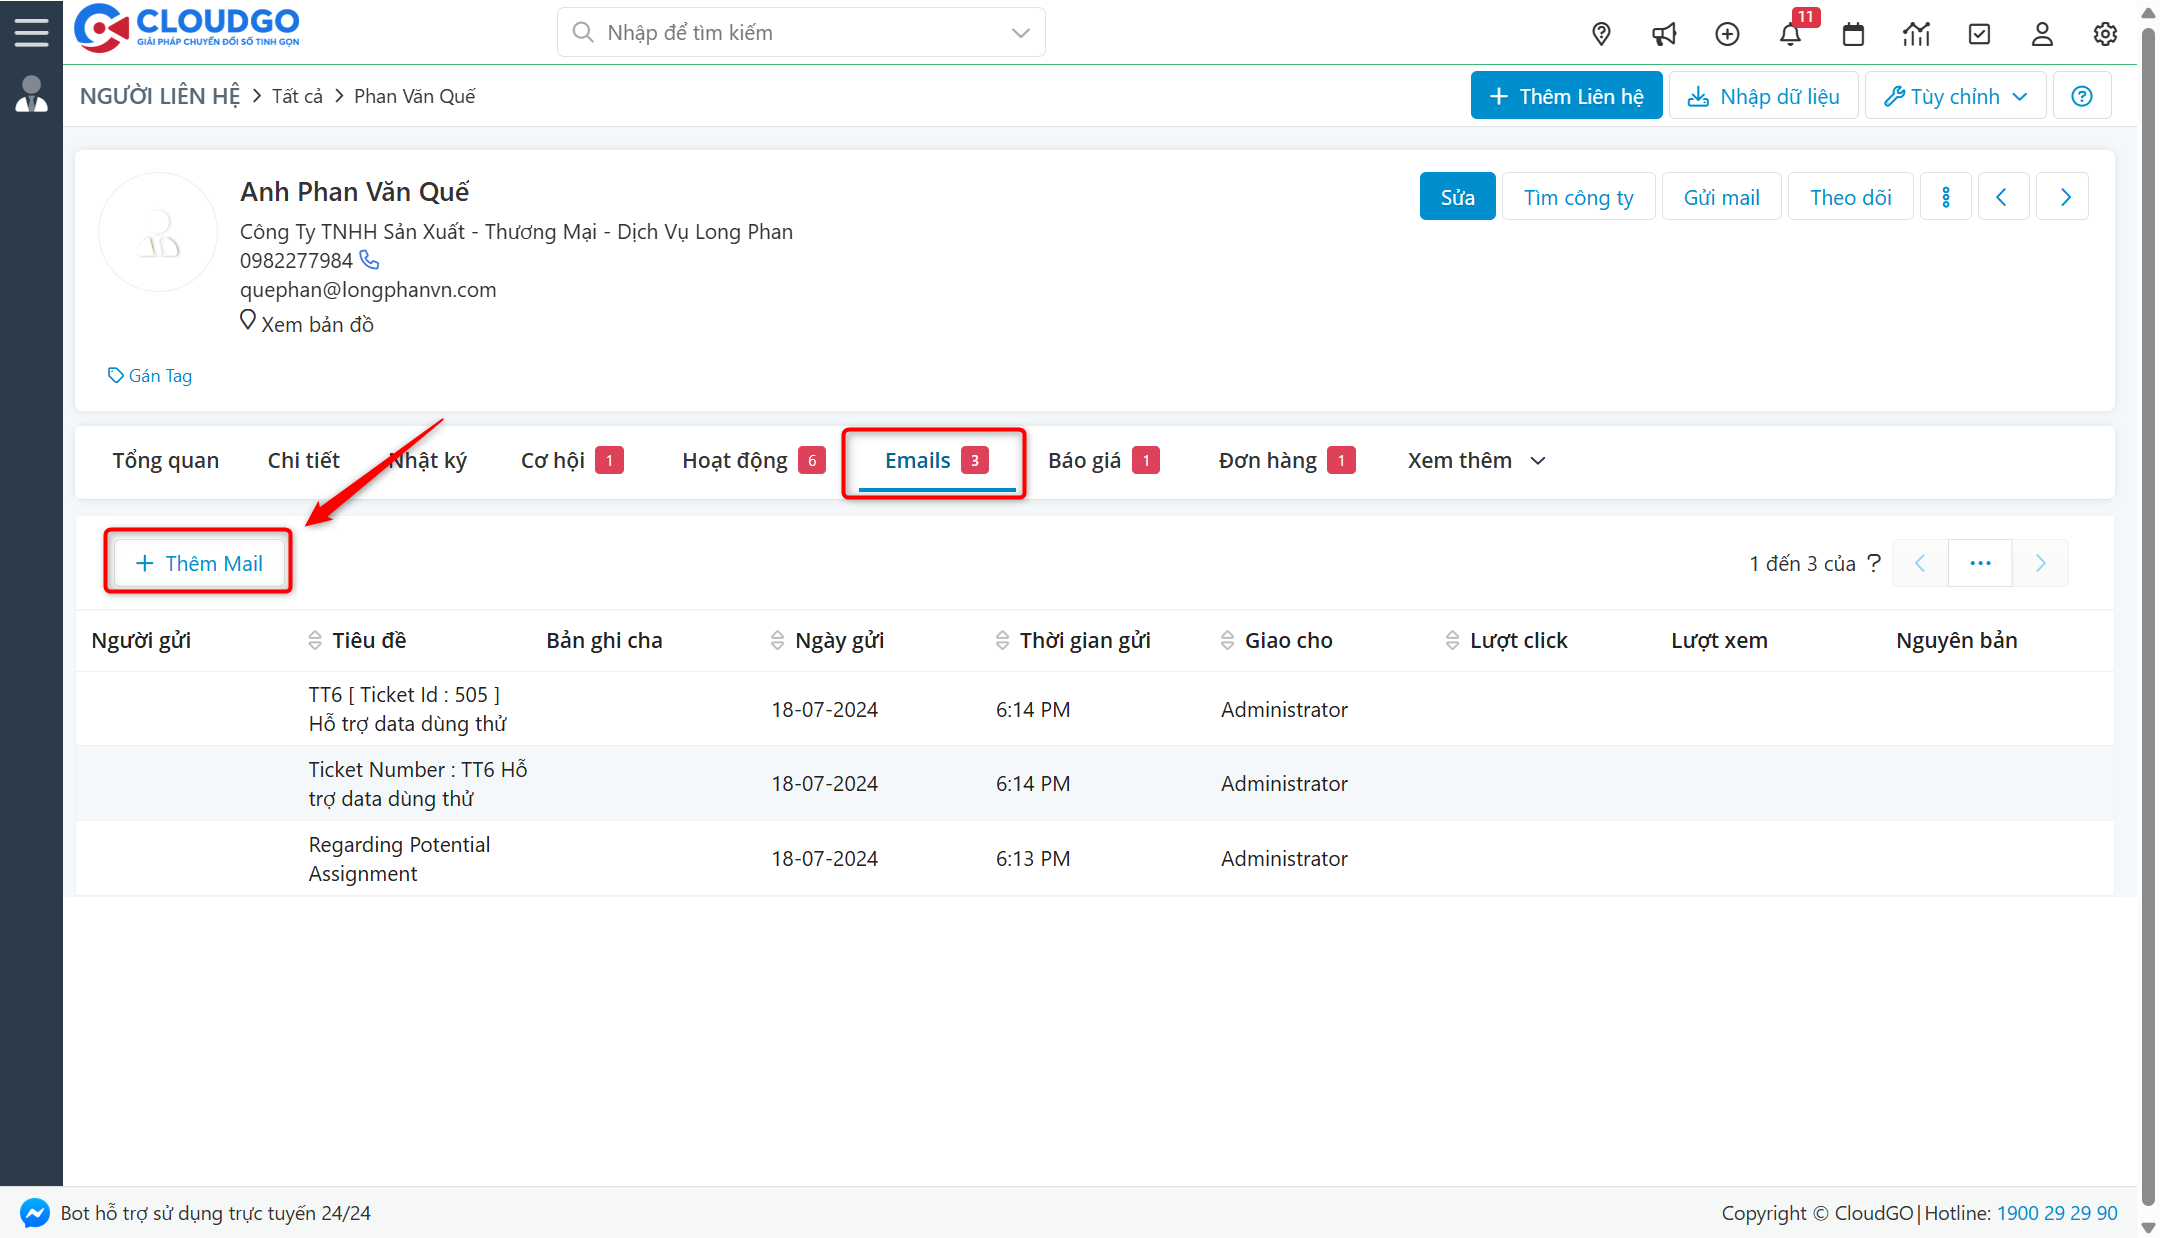
Task: Open the settings gear icon
Action: tap(2105, 34)
